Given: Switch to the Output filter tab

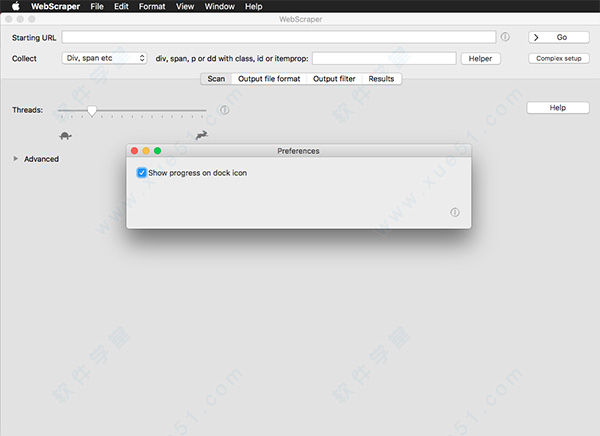Looking at the screenshot, I should click(334, 79).
